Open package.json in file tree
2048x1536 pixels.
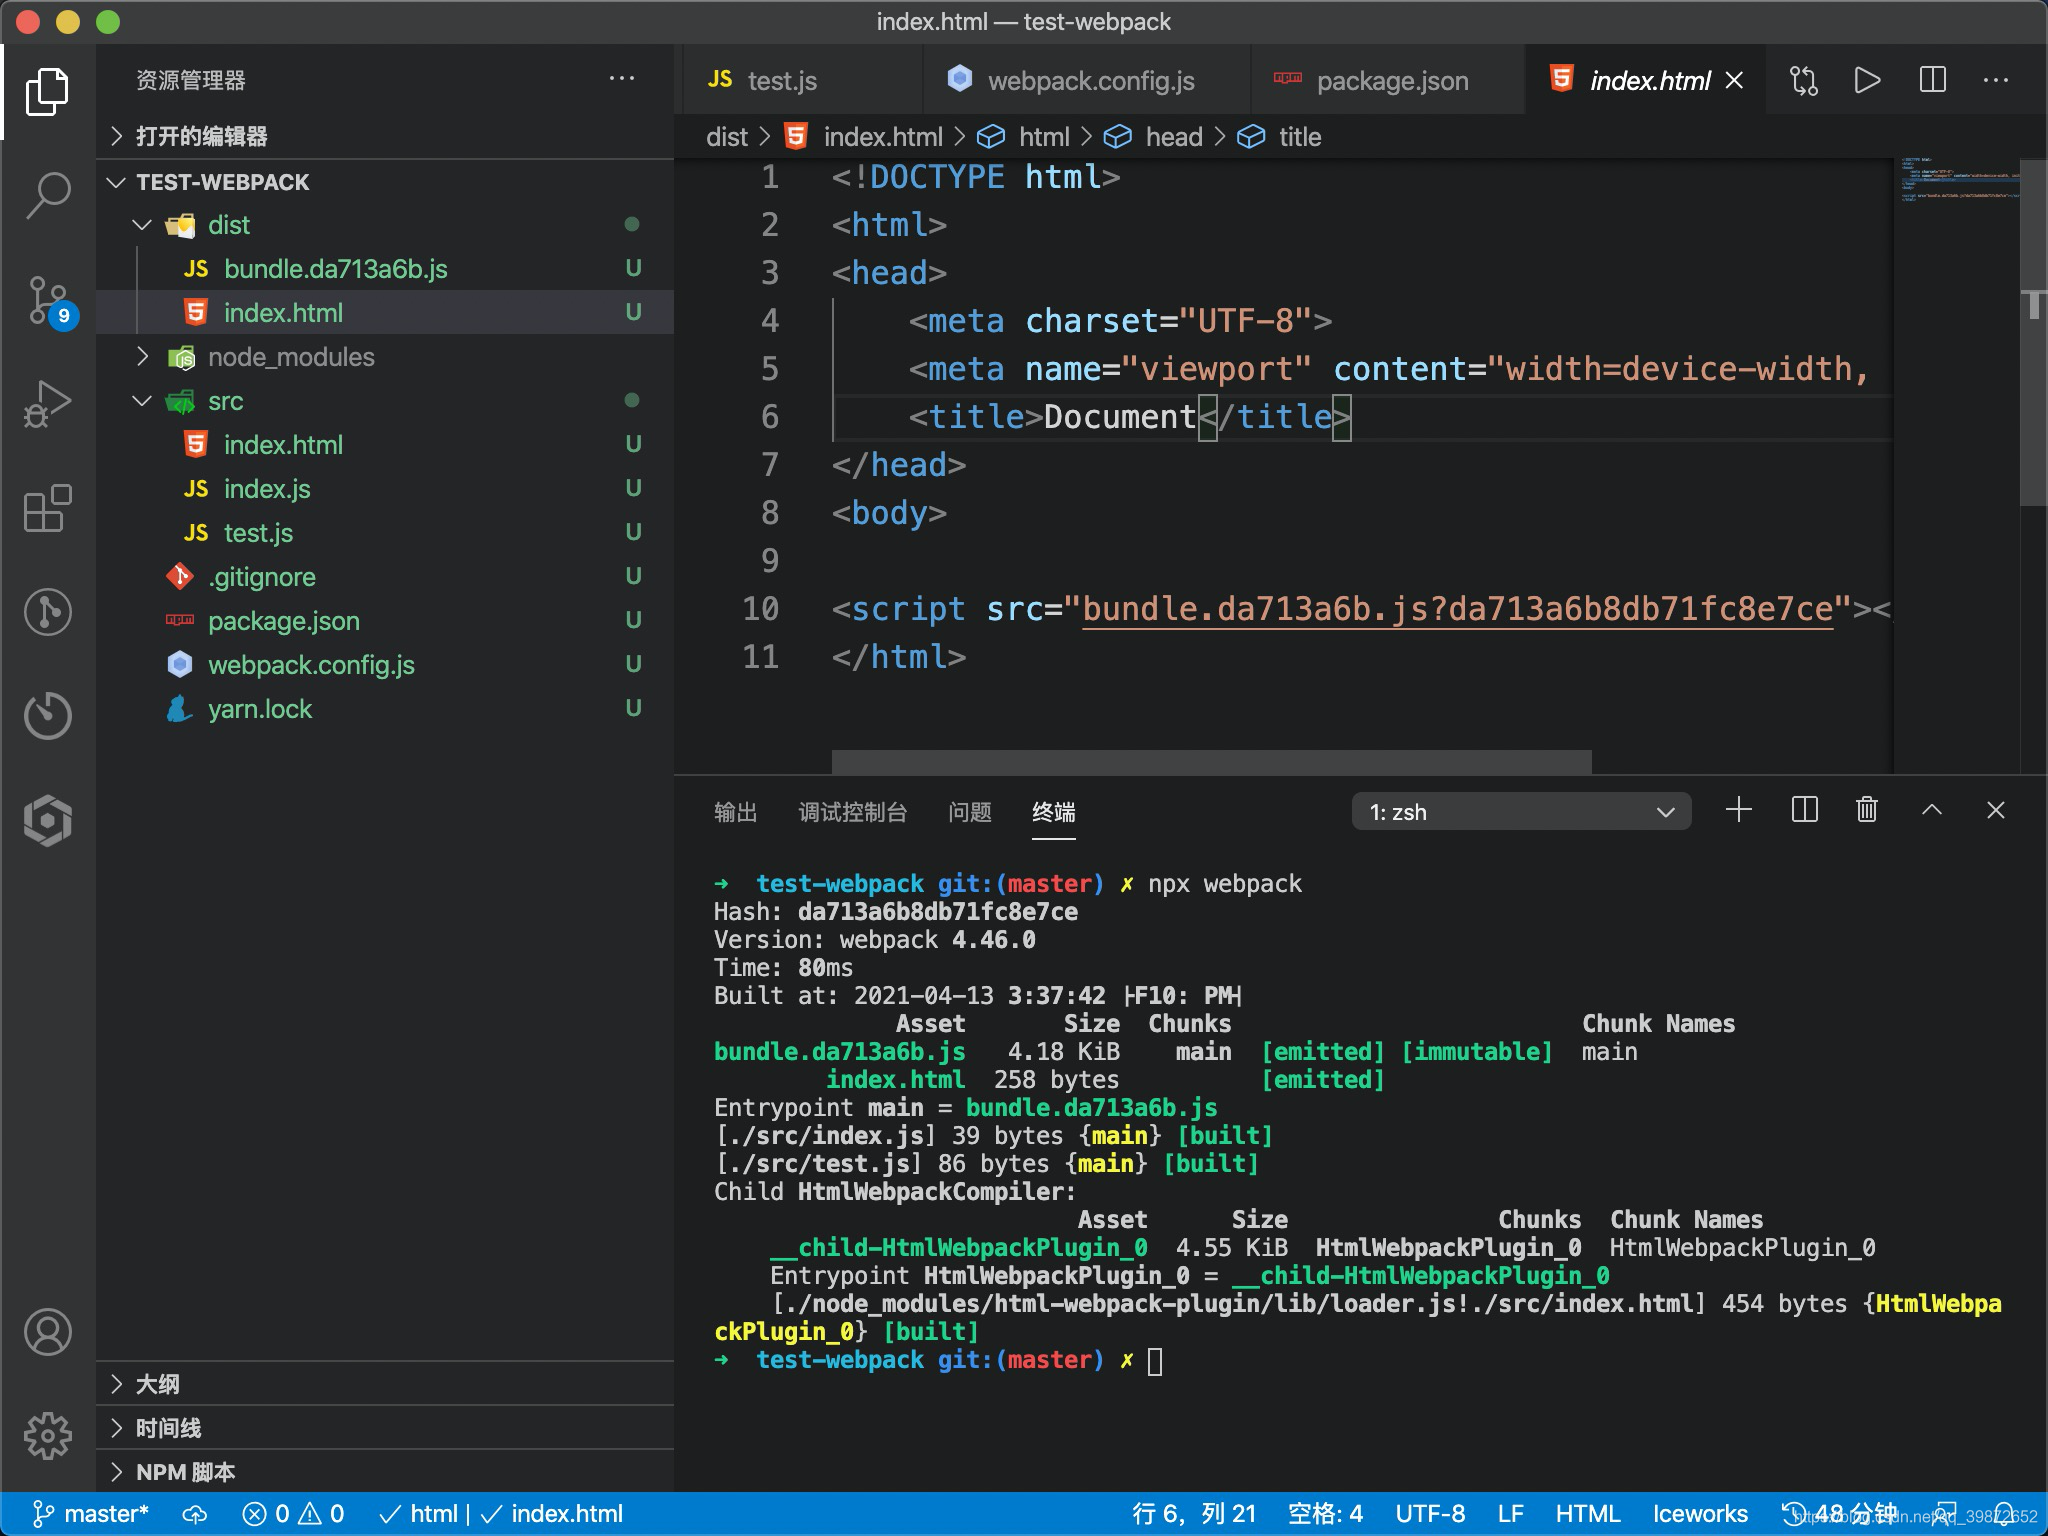(x=385, y=621)
